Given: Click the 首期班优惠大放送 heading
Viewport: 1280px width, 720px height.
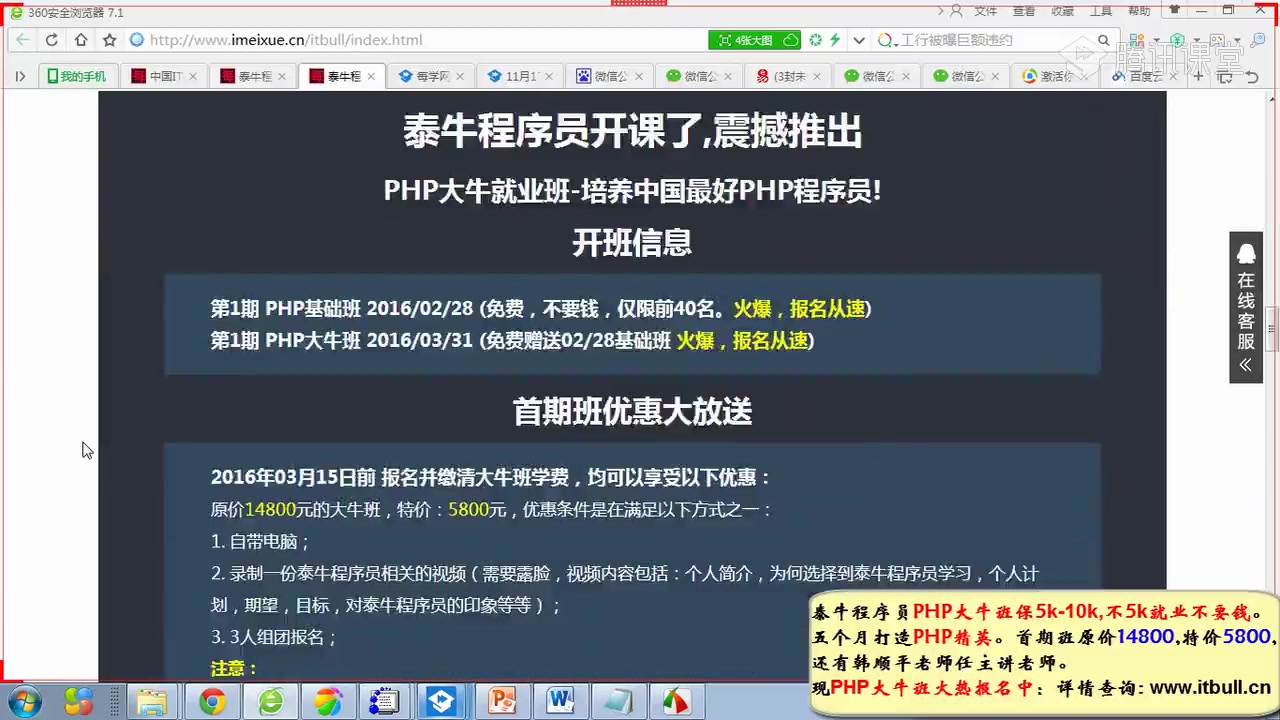Looking at the screenshot, I should click(632, 411).
